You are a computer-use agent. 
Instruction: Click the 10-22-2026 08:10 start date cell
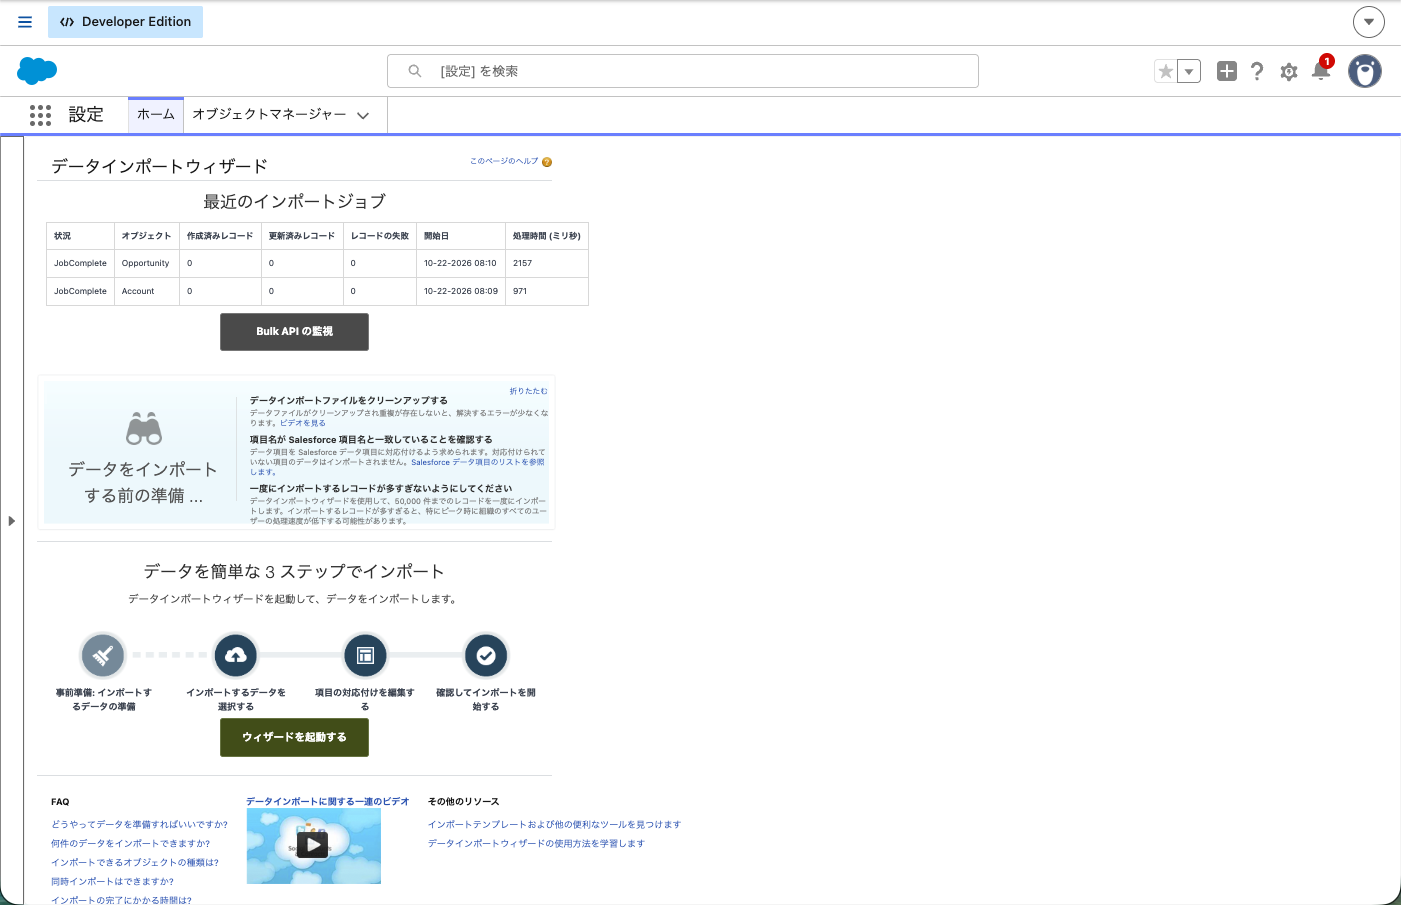(460, 263)
